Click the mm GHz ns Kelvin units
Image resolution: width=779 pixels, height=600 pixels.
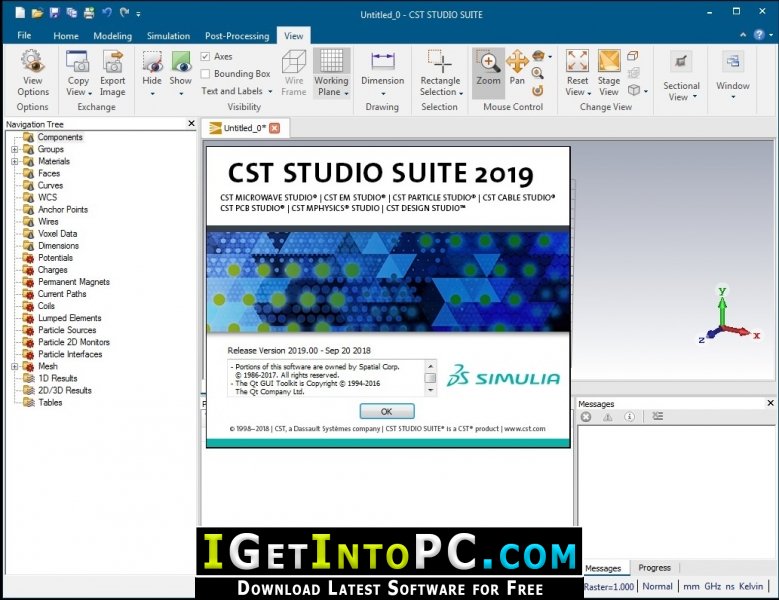point(723,587)
